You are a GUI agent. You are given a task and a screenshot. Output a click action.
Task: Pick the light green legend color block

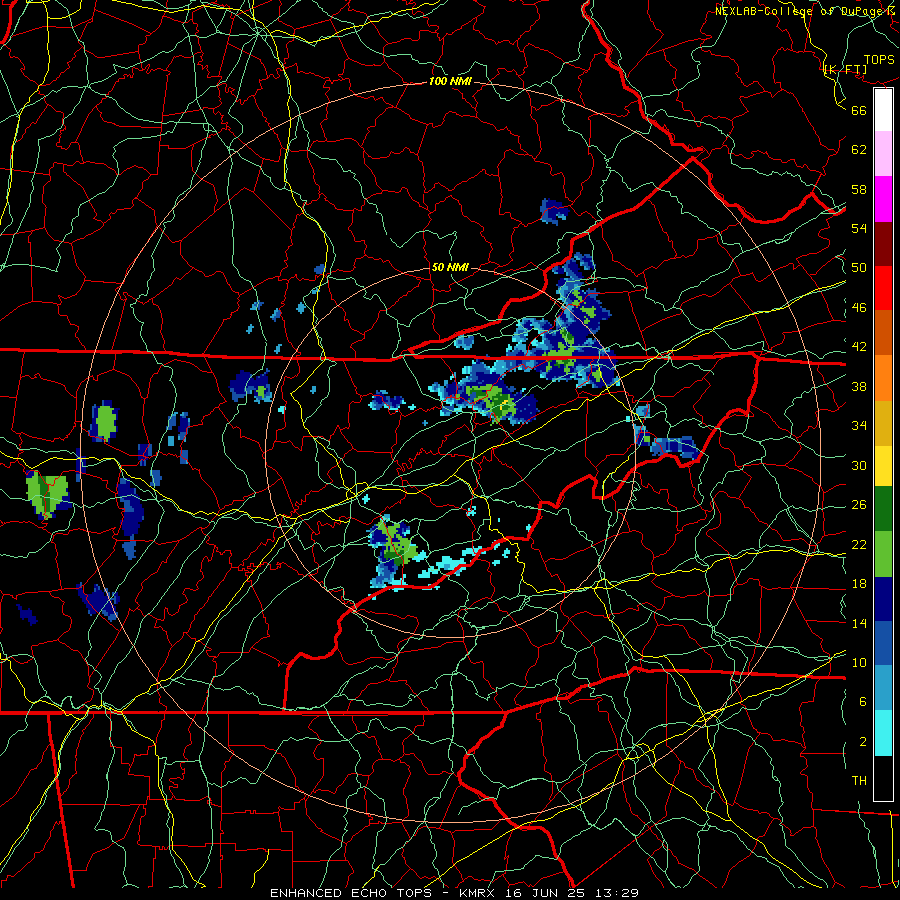point(883,554)
